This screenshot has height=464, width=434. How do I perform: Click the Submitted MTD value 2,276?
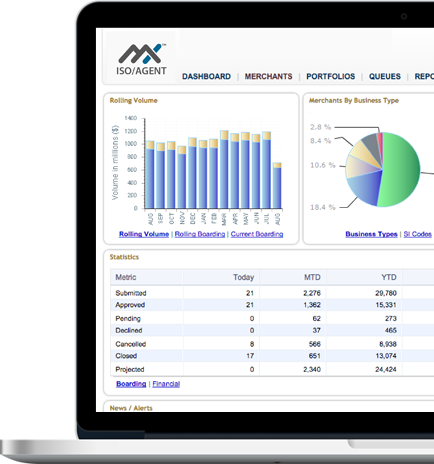click(x=312, y=293)
